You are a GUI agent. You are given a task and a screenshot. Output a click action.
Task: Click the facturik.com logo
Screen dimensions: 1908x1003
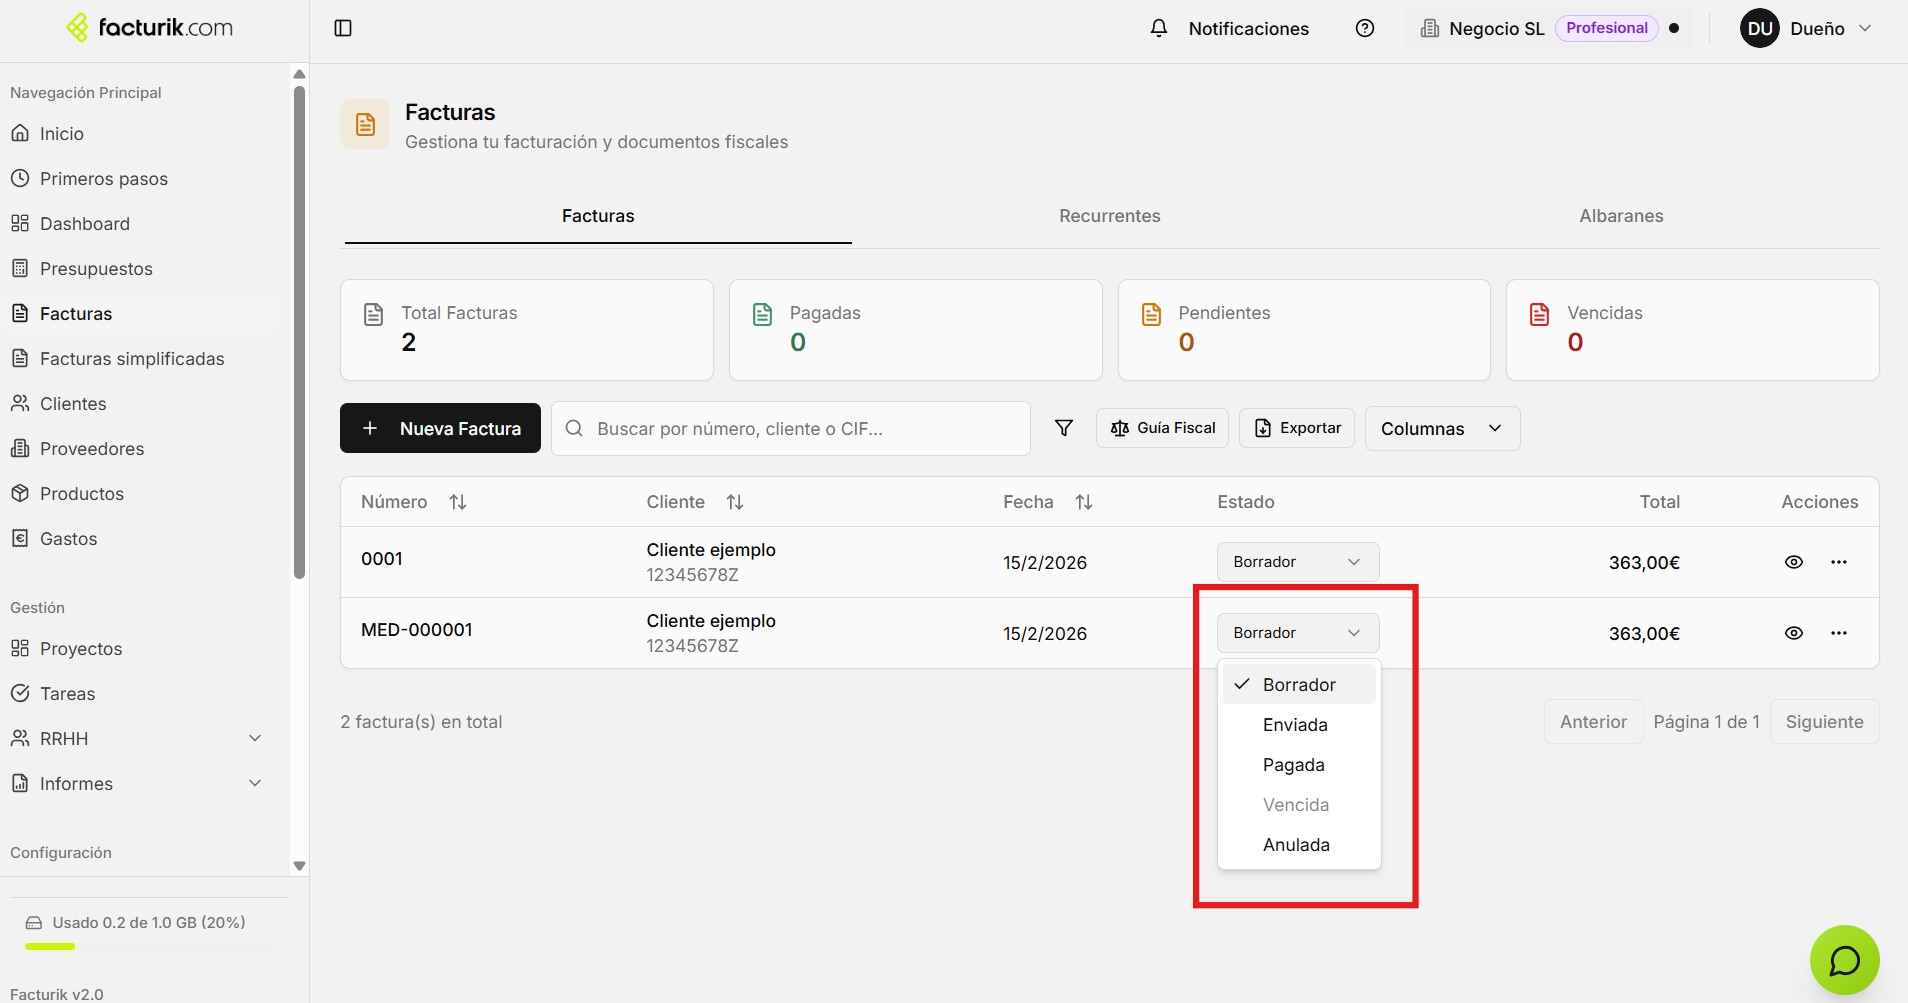point(149,28)
